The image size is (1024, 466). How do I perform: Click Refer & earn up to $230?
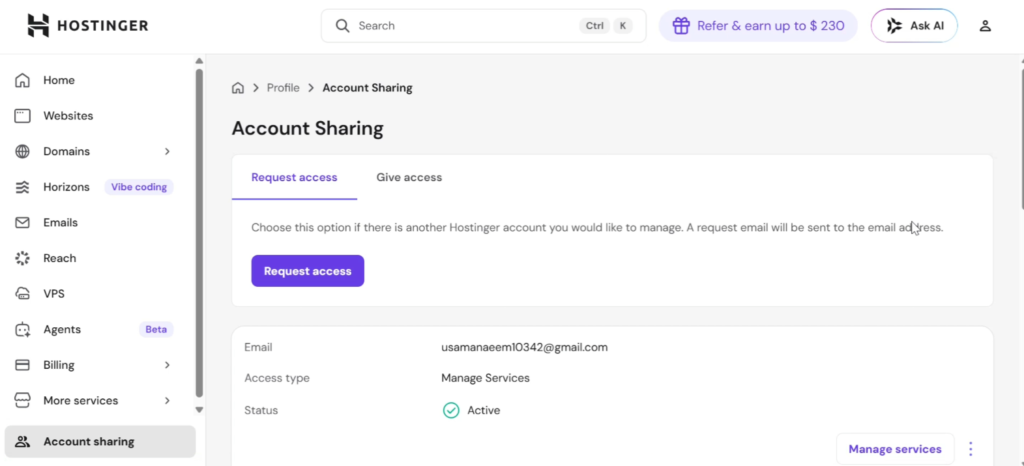point(758,26)
